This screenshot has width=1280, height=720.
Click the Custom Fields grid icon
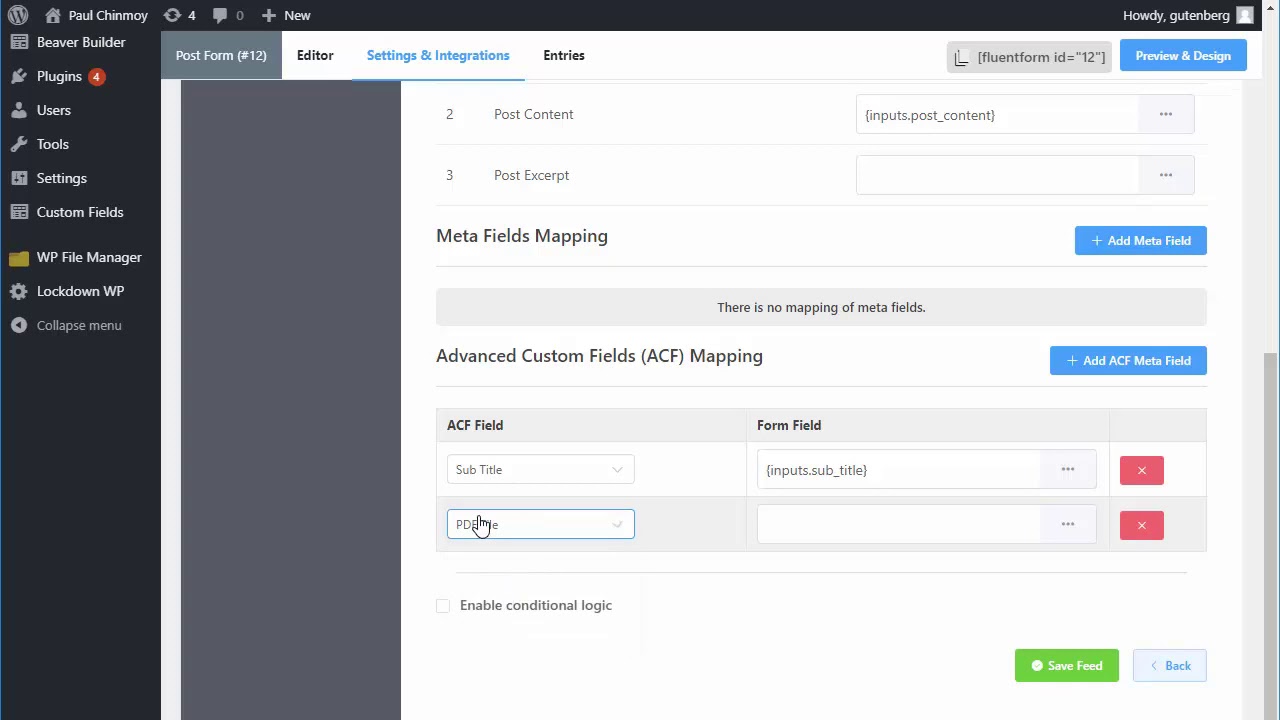[x=19, y=212]
